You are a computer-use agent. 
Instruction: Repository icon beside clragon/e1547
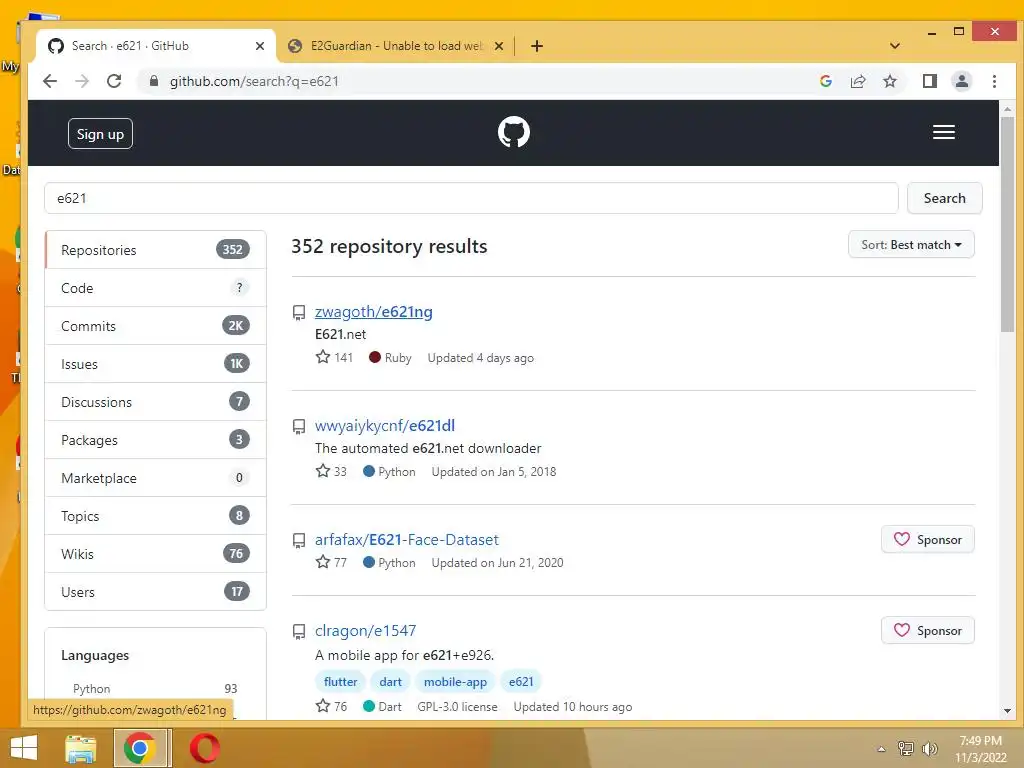298,632
